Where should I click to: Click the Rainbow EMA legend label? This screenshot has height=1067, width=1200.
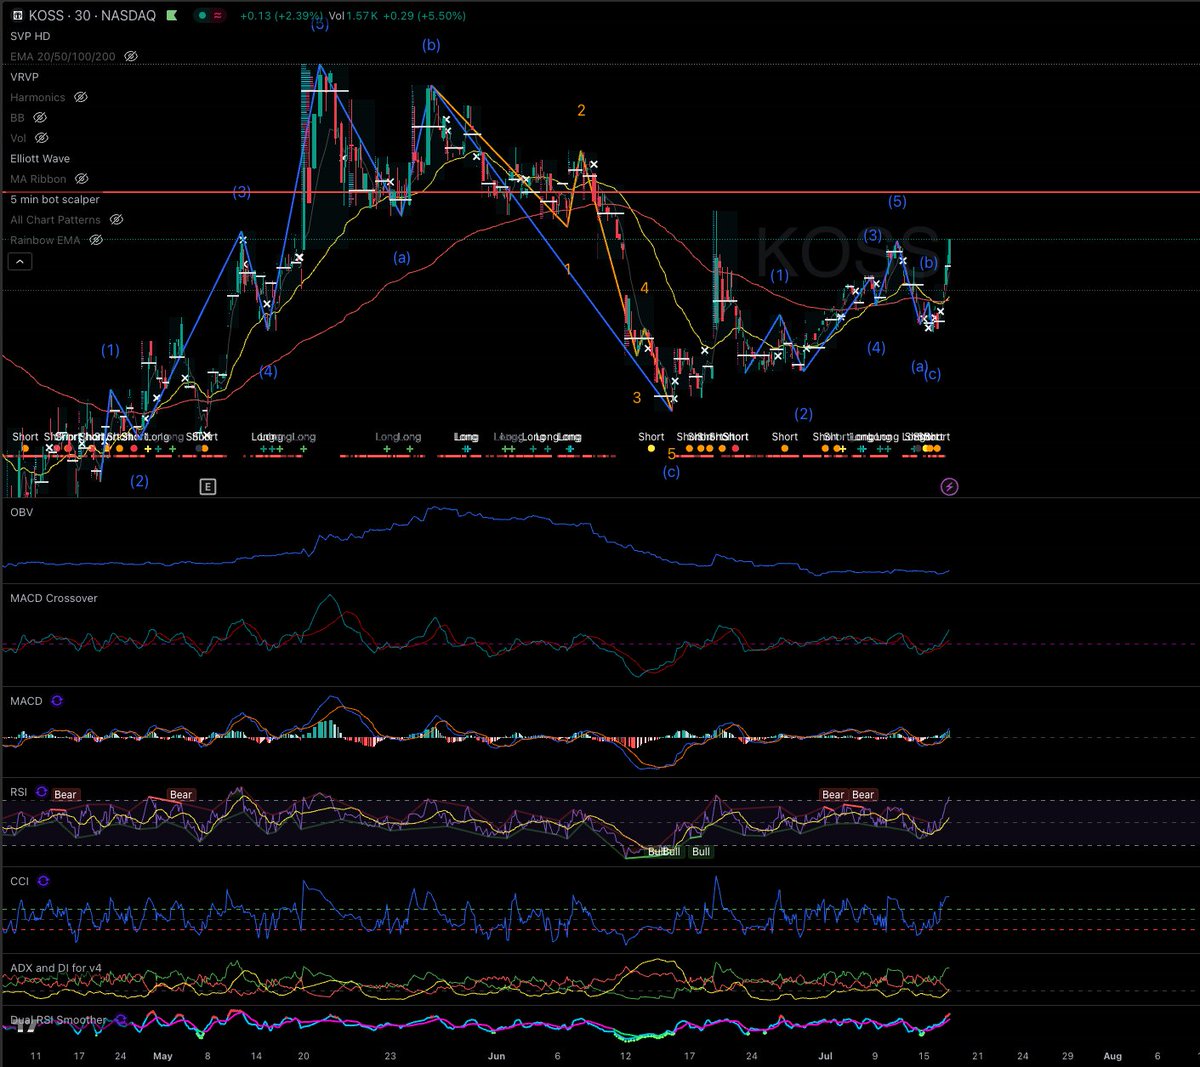[45, 240]
